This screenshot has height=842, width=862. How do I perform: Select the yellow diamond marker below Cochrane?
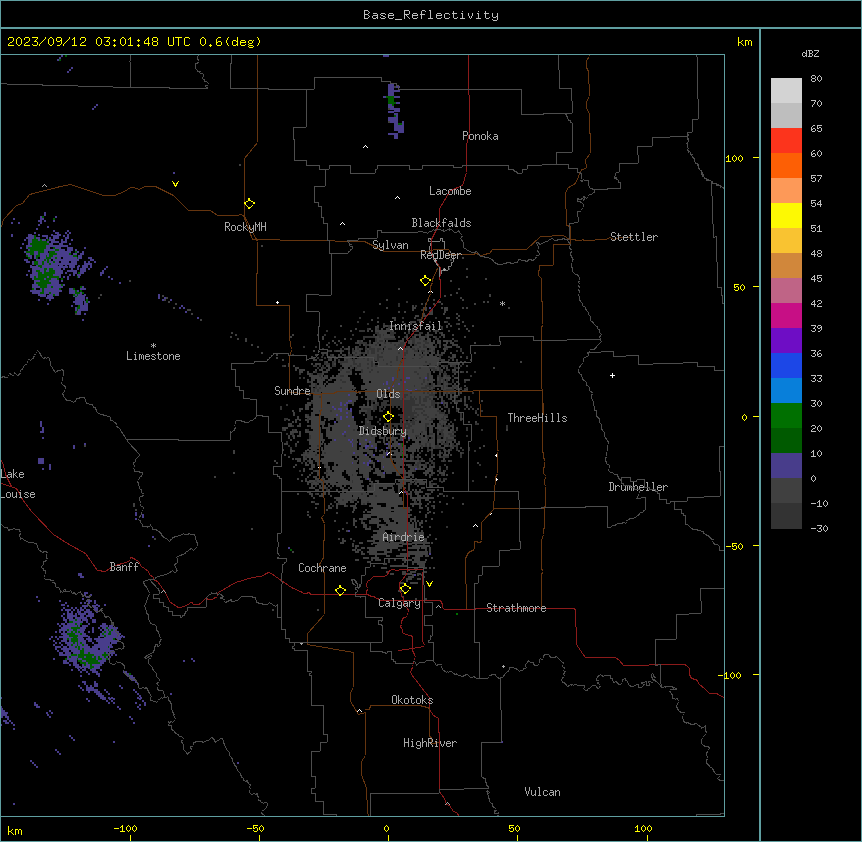coord(340,590)
